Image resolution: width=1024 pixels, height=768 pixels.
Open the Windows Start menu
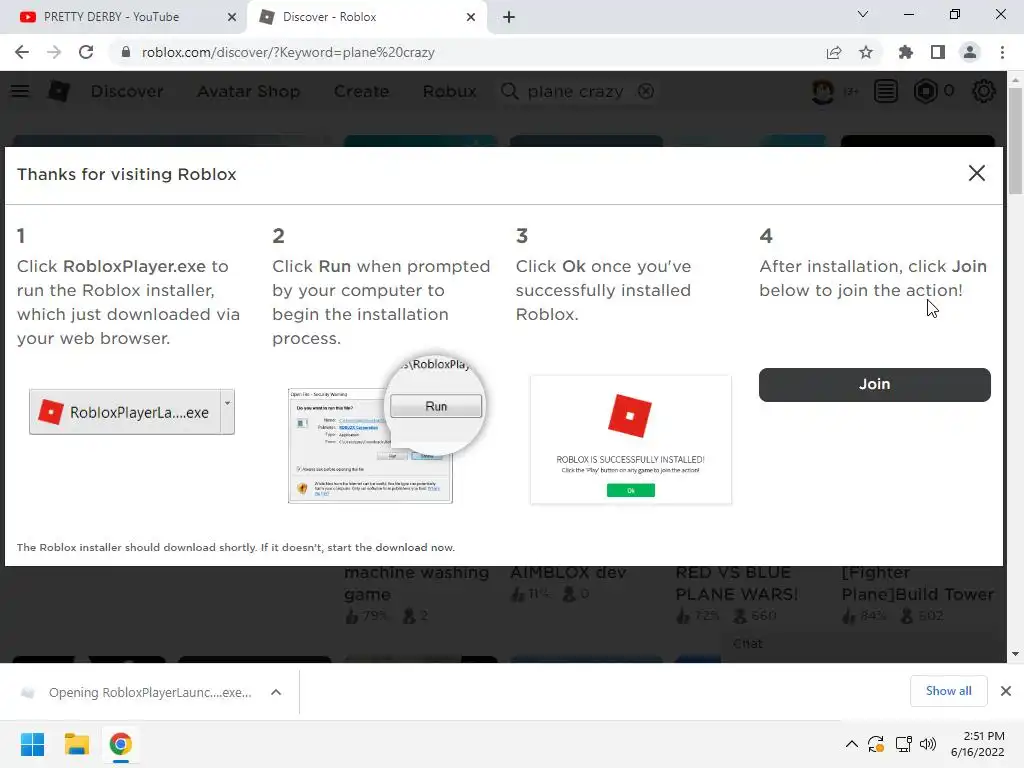[32, 744]
